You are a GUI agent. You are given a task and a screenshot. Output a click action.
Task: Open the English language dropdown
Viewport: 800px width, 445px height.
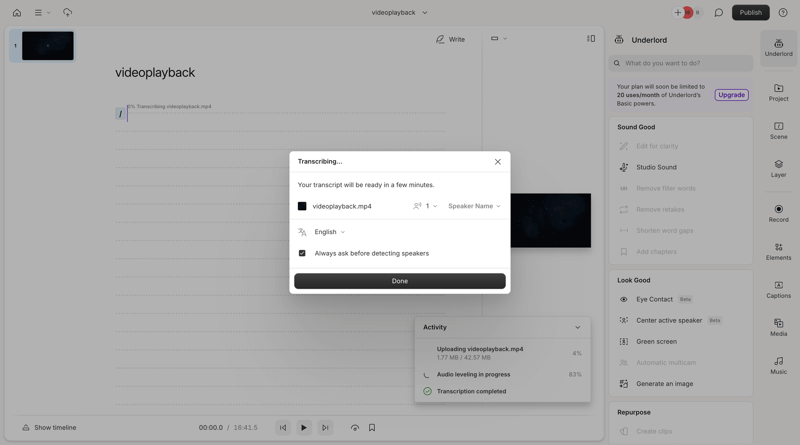point(329,232)
